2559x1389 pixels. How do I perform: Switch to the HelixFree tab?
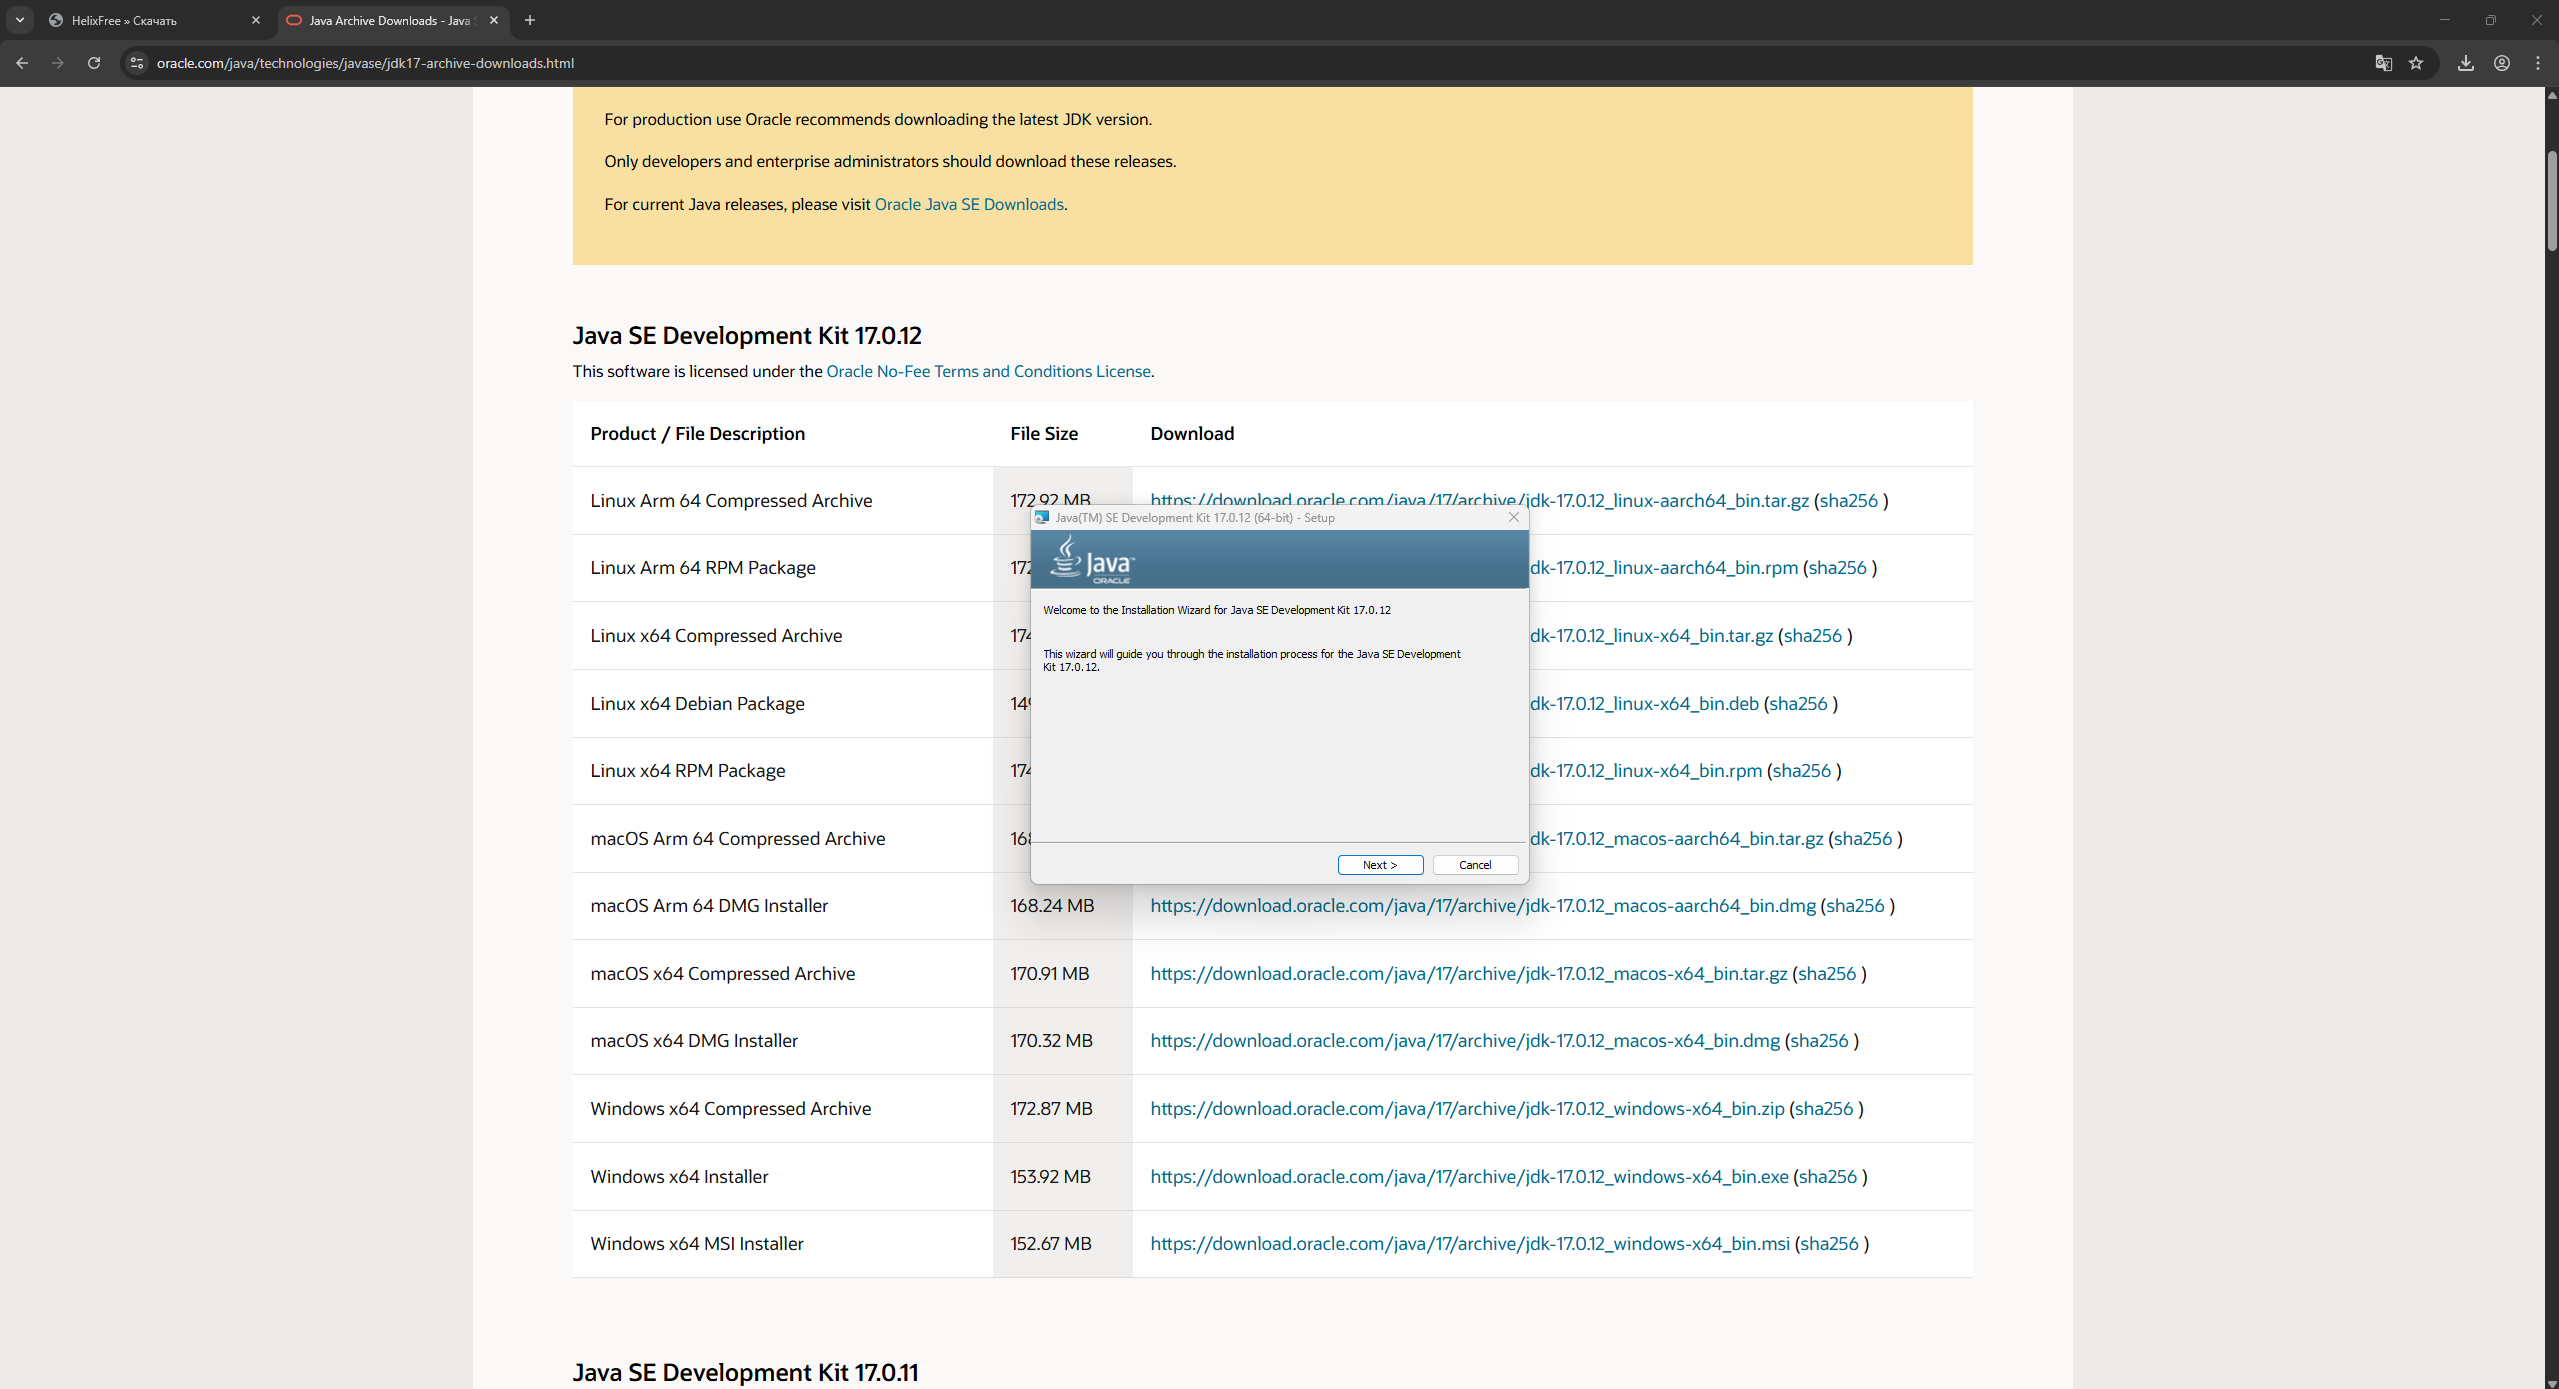[155, 20]
